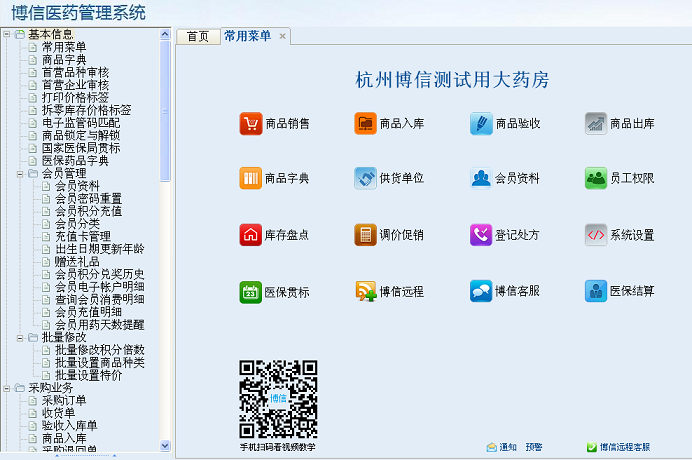Click the 商品入库 stock-in icon
The image size is (692, 460).
(365, 124)
